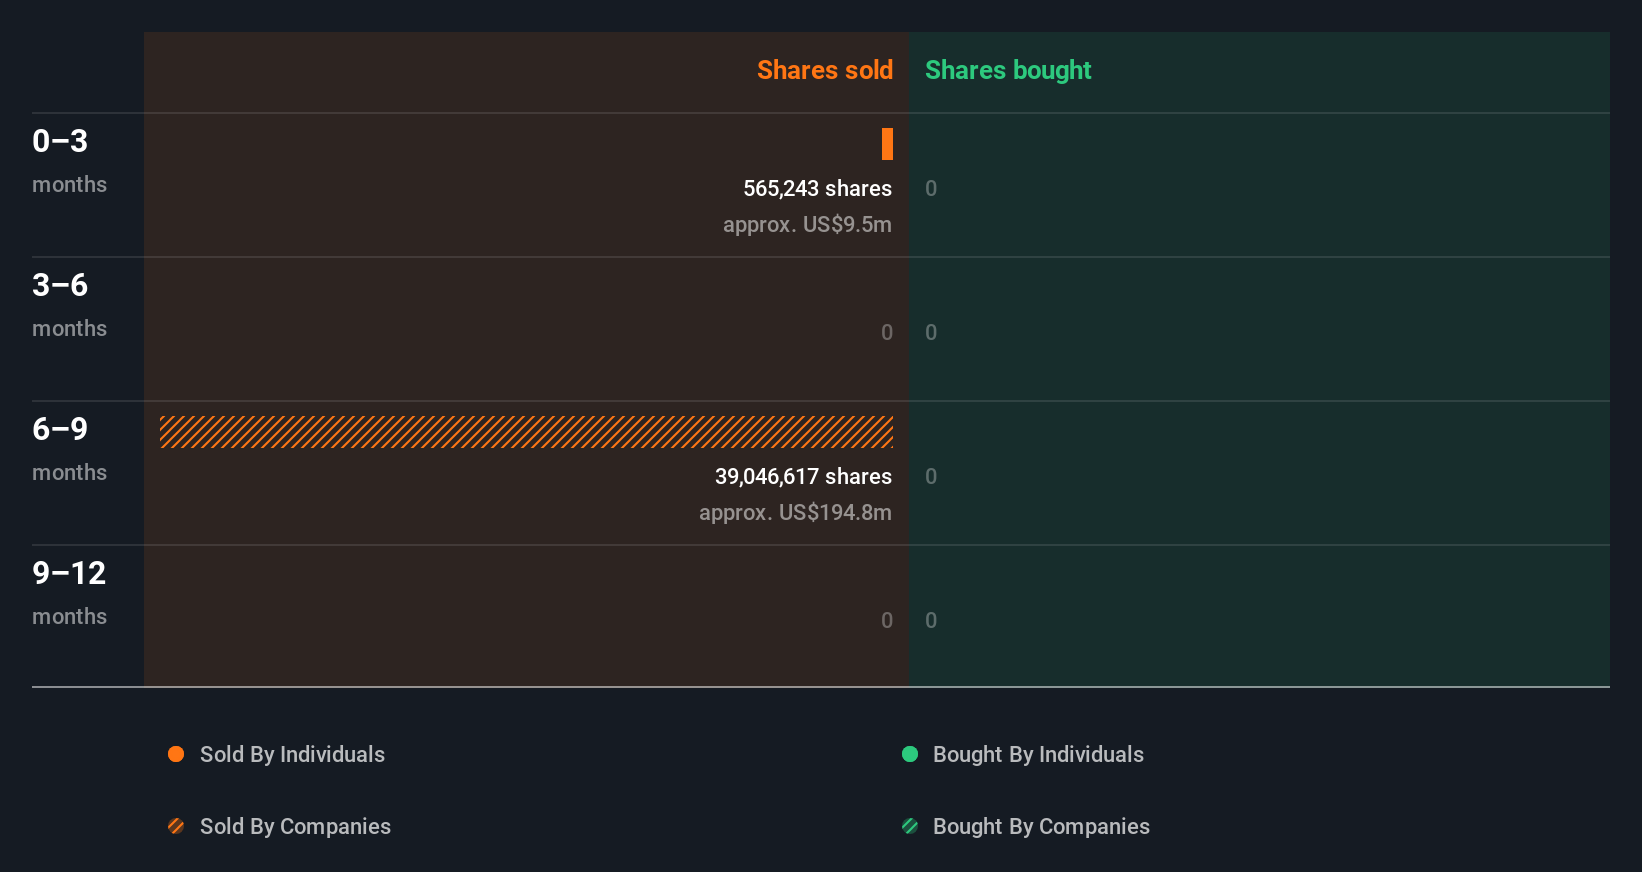Click the bought zero in 9–12 months row
The image size is (1642, 872).
coord(931,620)
